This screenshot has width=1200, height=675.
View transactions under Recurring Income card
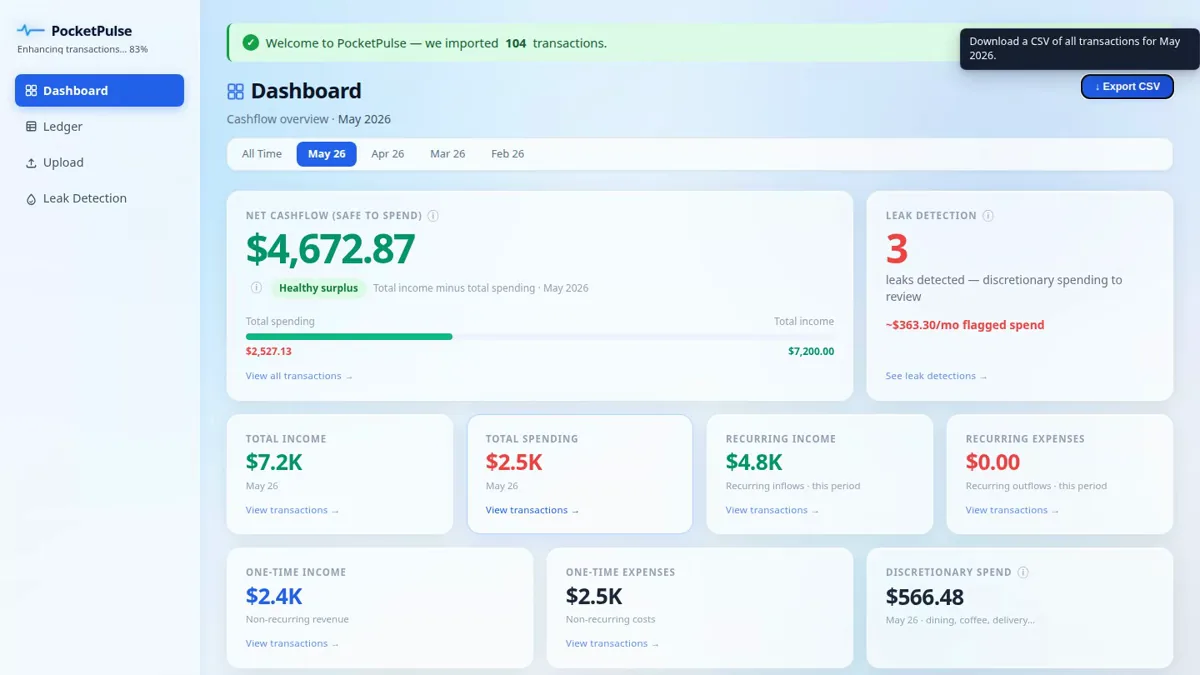[772, 510]
